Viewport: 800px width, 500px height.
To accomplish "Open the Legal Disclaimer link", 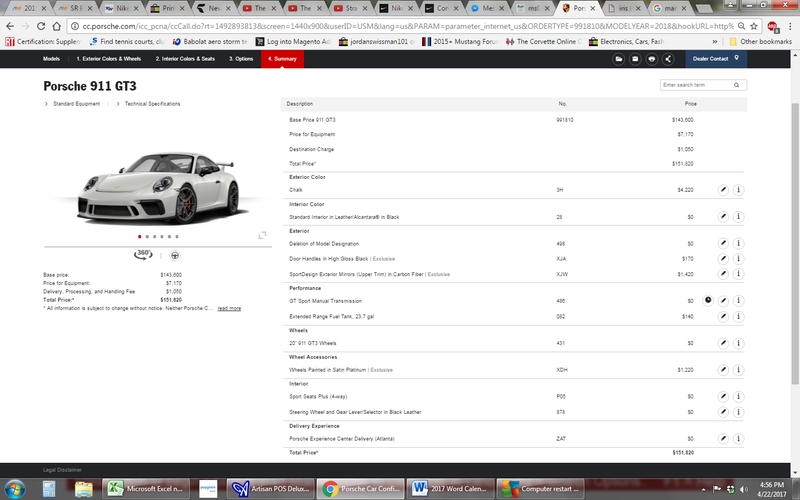I will tap(62, 470).
